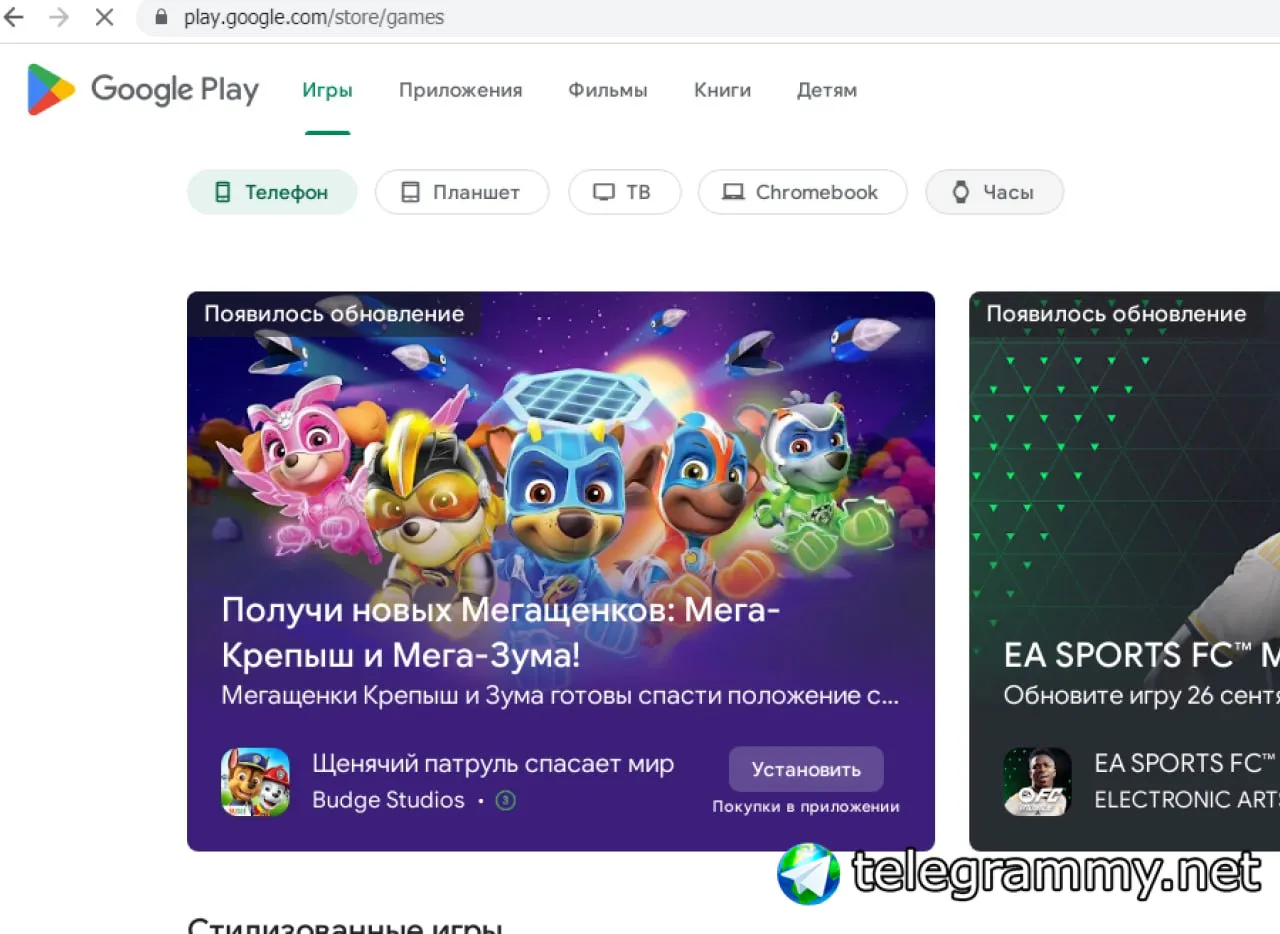Click the padlock icon in address bar
The width and height of the screenshot is (1280, 934).
(x=161, y=17)
